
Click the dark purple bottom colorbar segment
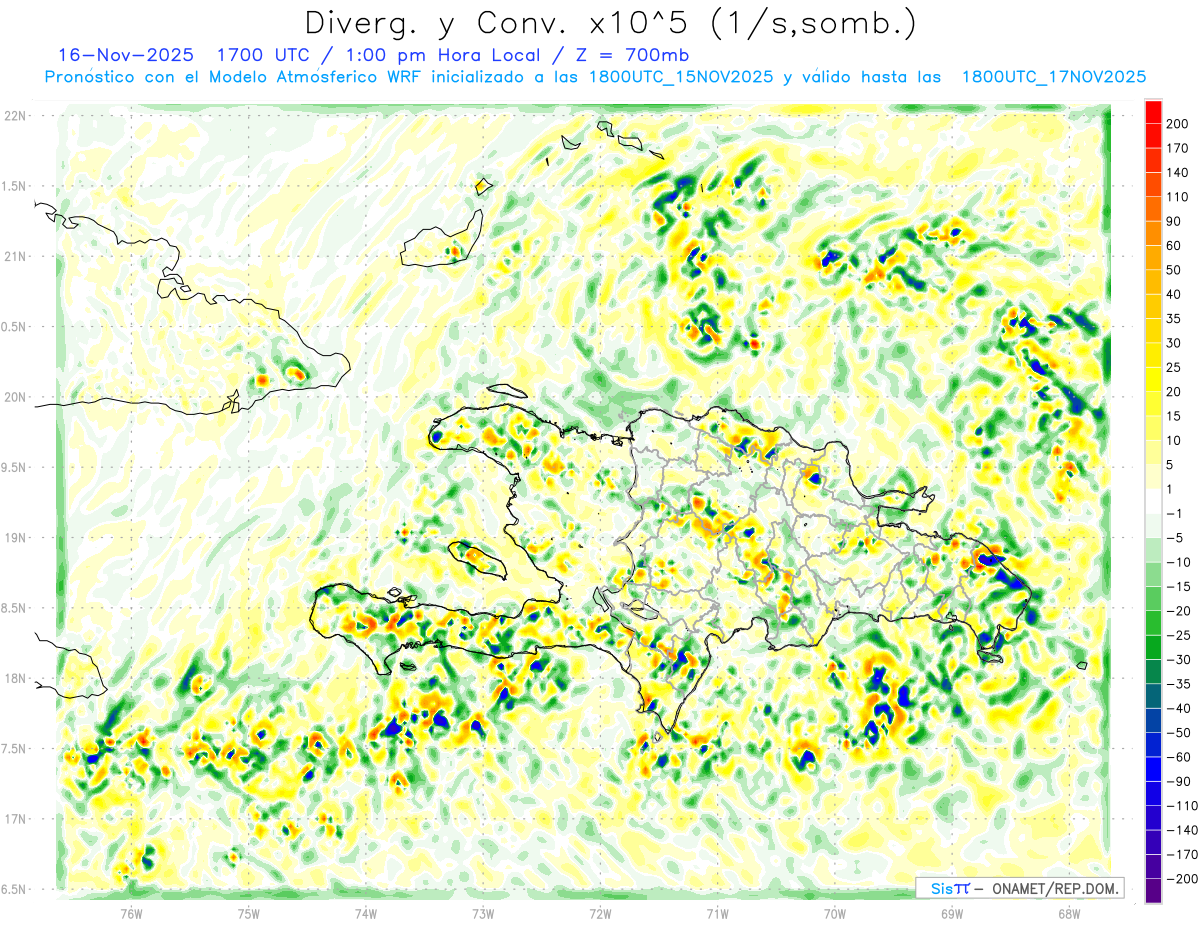point(1154,891)
